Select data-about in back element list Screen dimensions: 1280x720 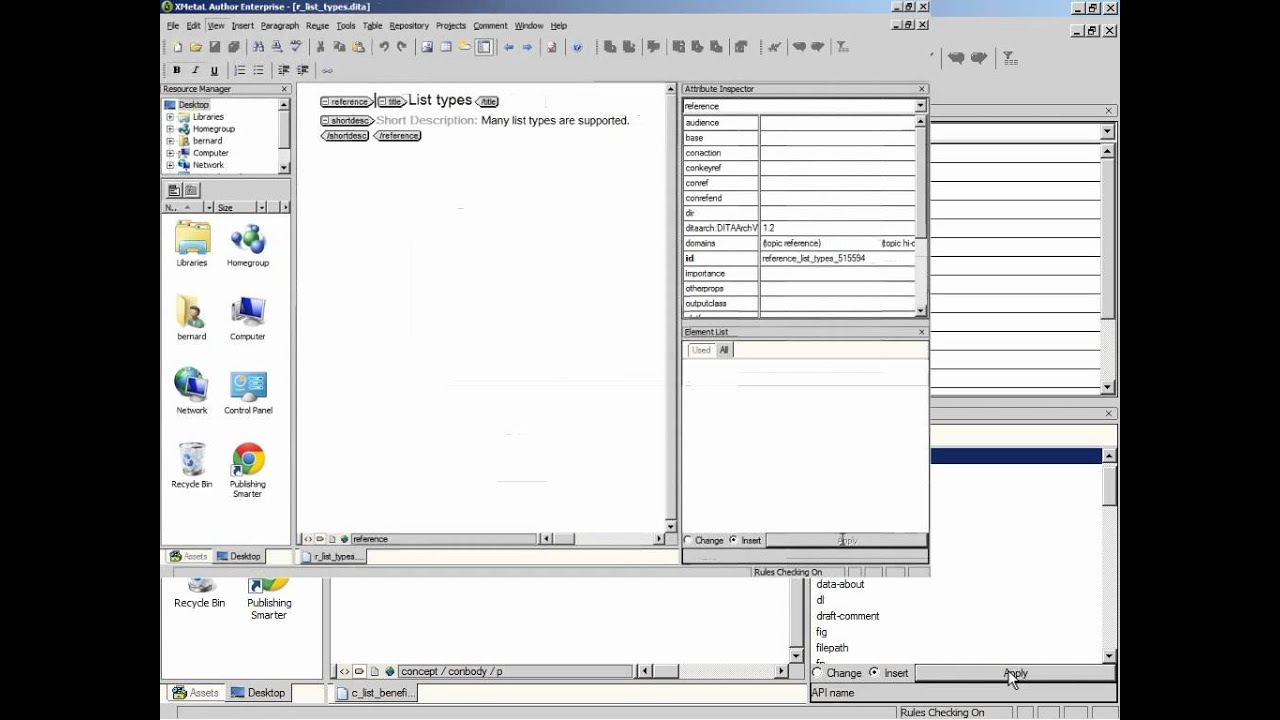(840, 584)
